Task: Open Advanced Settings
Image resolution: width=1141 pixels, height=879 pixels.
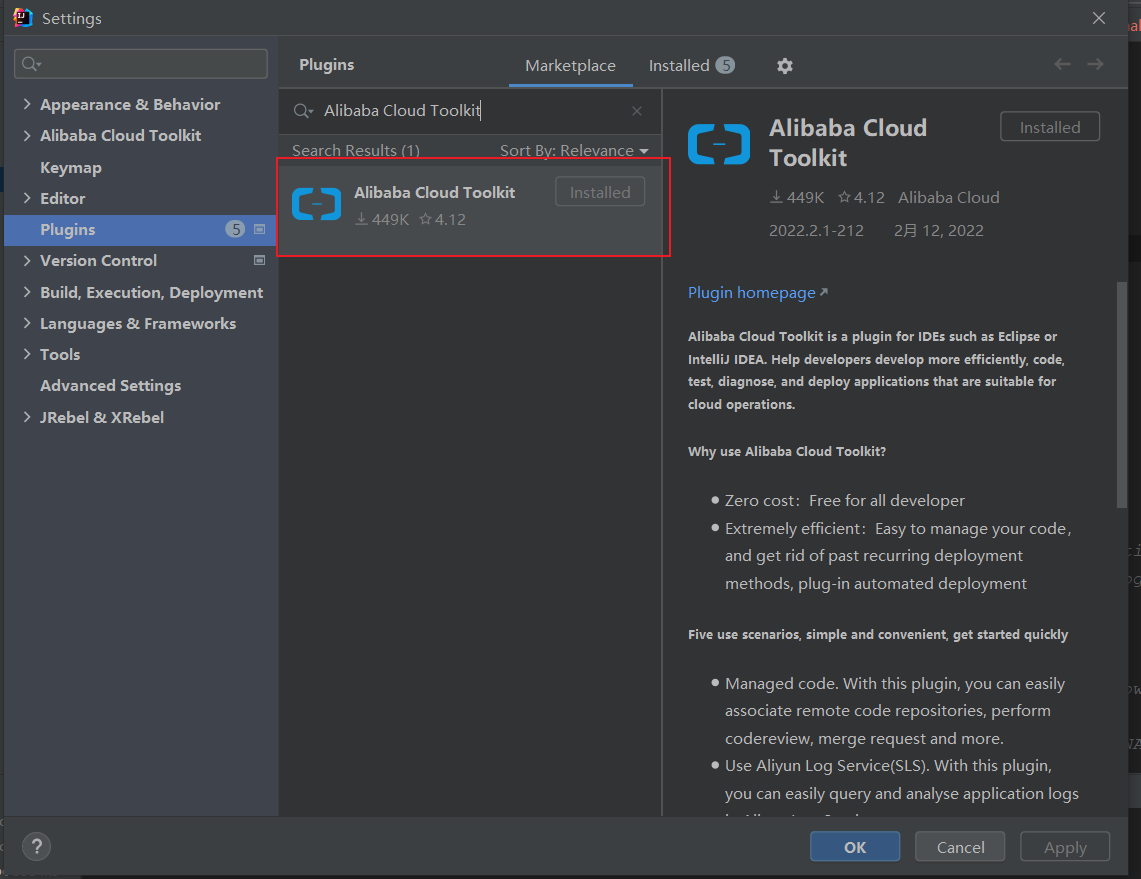Action: coord(111,386)
